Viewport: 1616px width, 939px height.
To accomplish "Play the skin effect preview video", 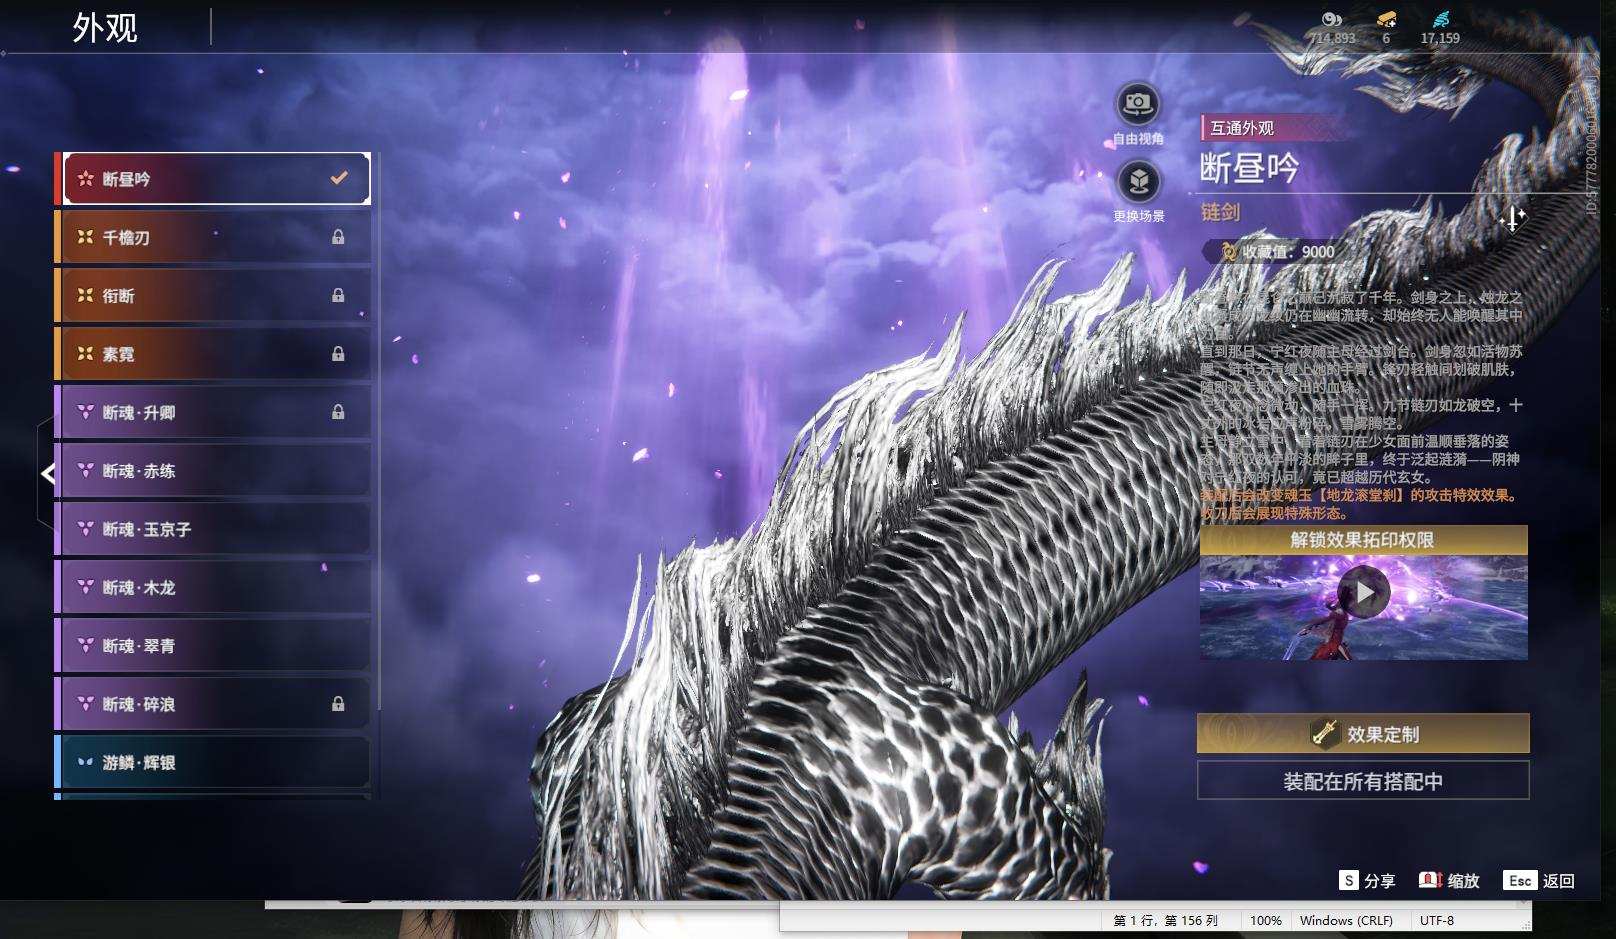I will pos(1364,593).
